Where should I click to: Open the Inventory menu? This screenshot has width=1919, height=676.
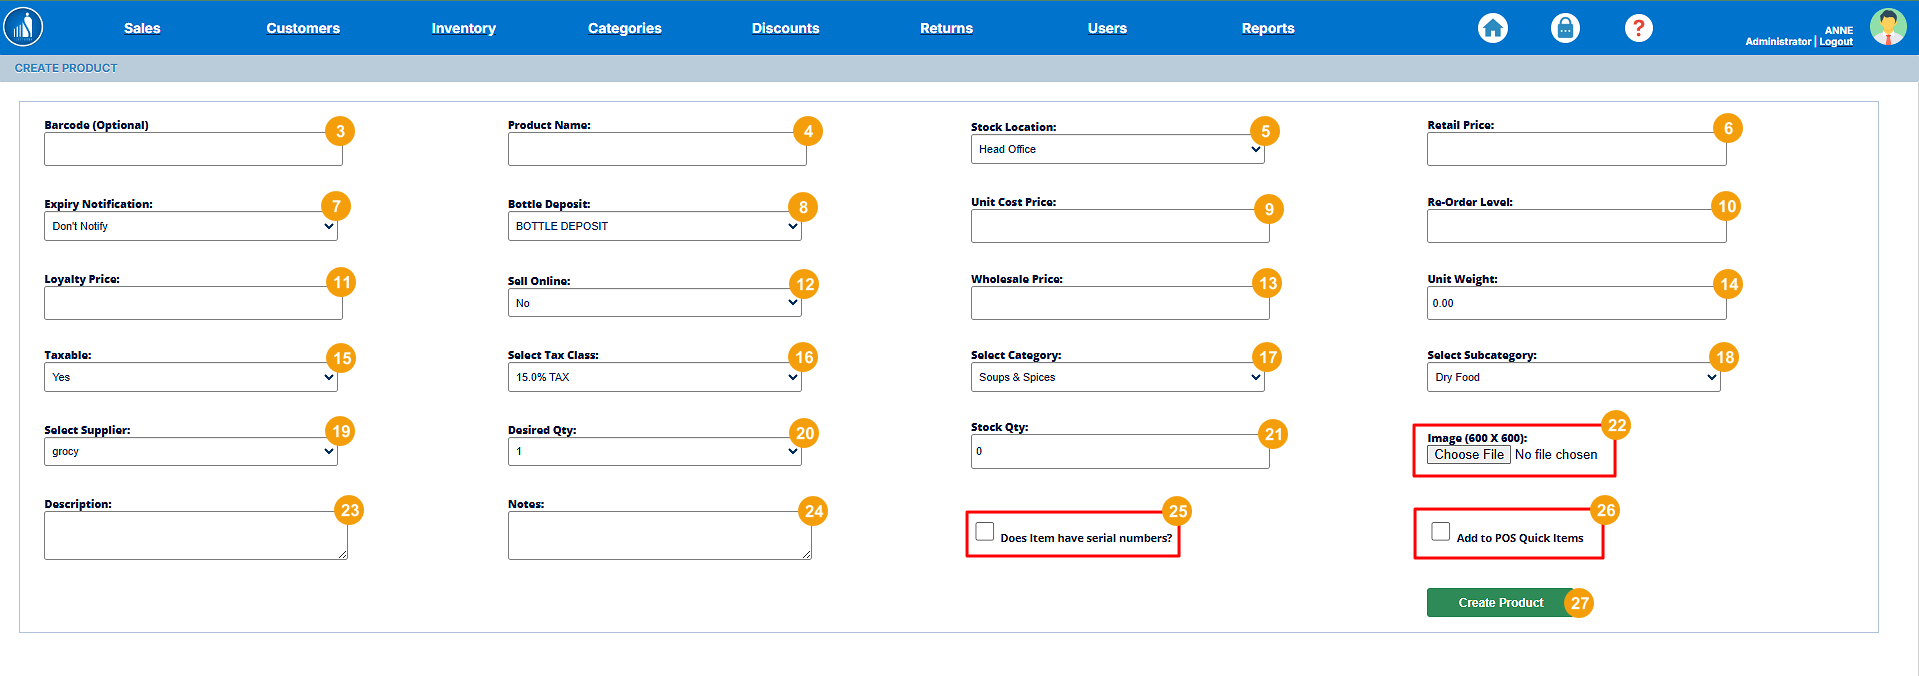pos(463,28)
